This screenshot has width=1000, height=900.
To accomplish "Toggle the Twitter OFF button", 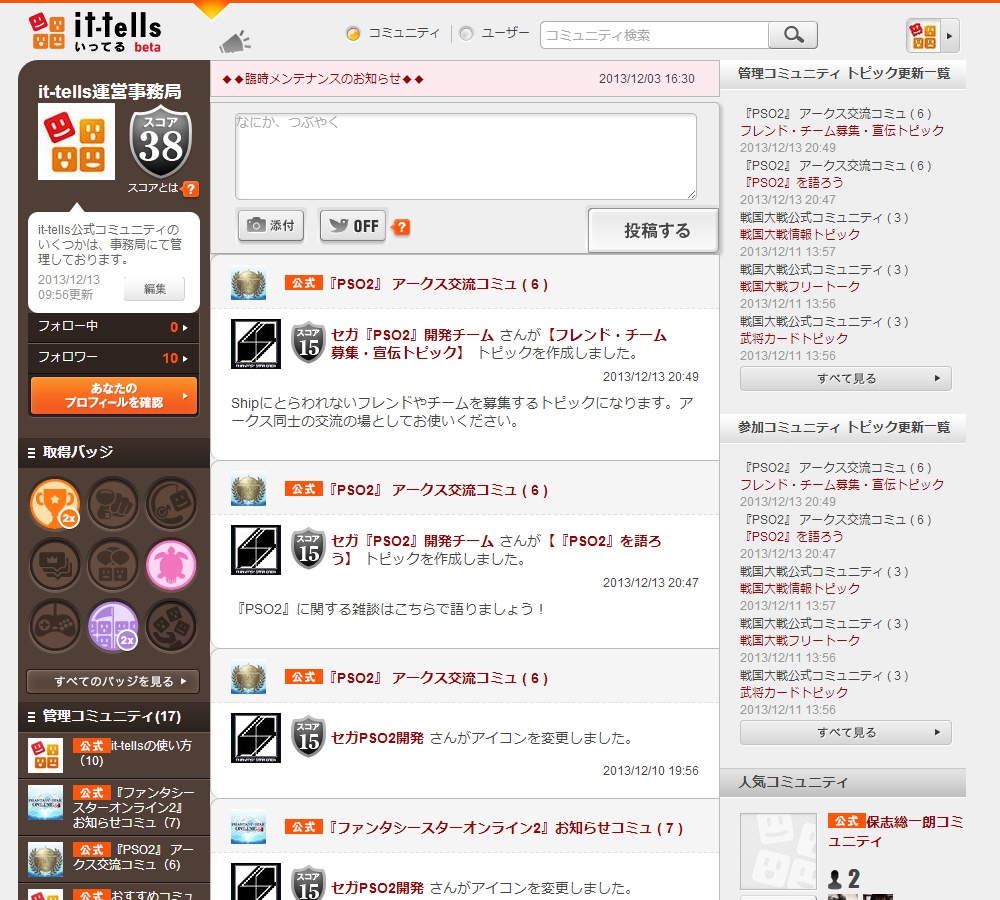I will click(x=353, y=225).
